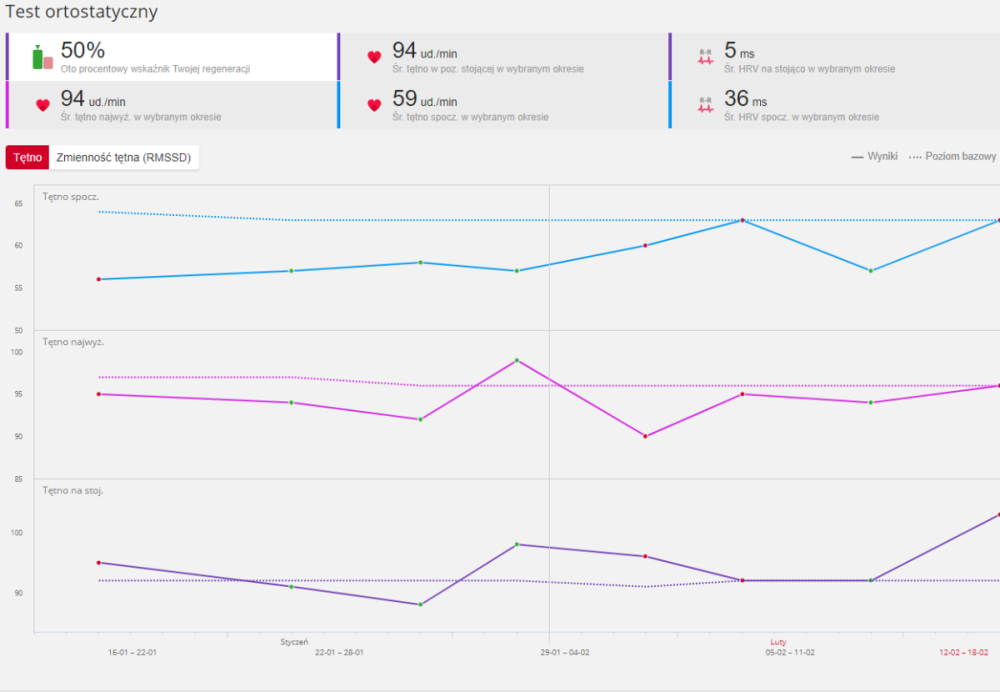The width and height of the screenshot is (1000, 692).
Task: Click R-R icon next to 5 ms
Action: coord(705,57)
